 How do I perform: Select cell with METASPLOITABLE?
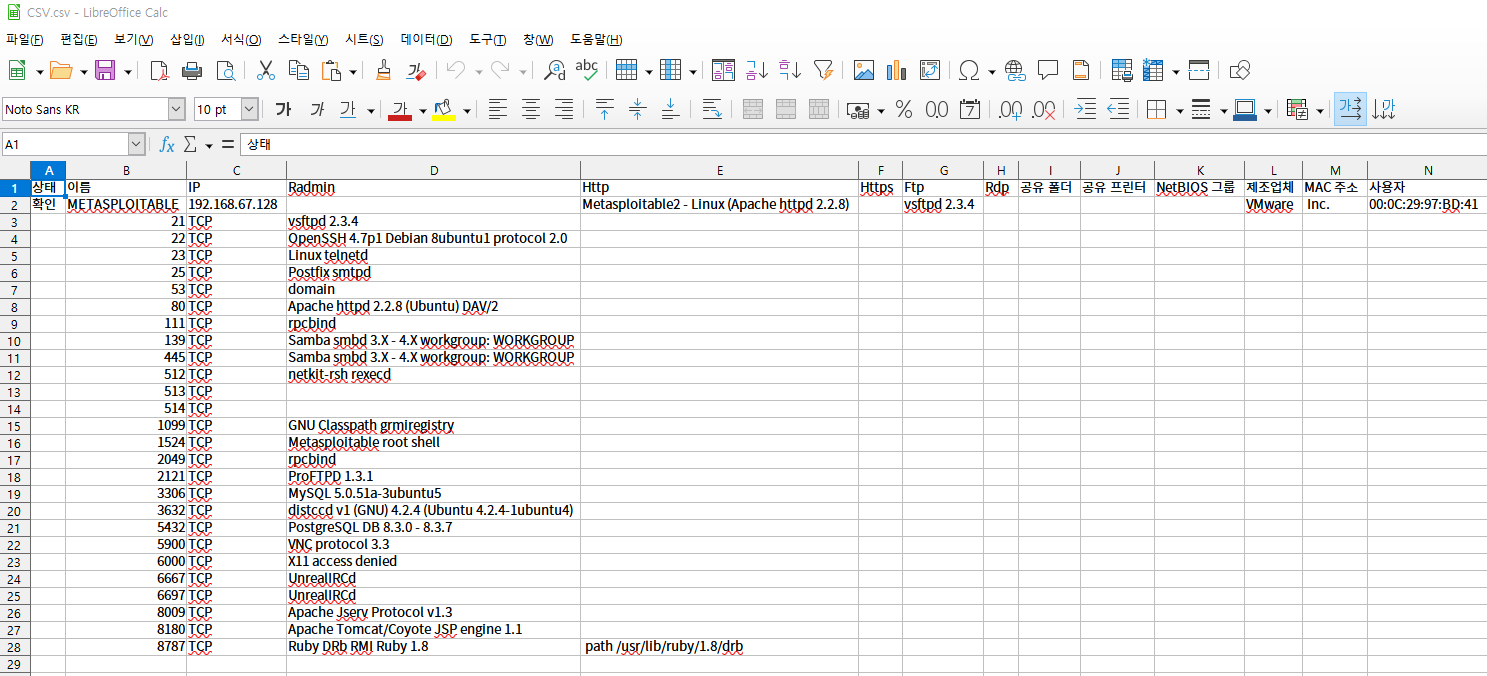tap(125, 204)
